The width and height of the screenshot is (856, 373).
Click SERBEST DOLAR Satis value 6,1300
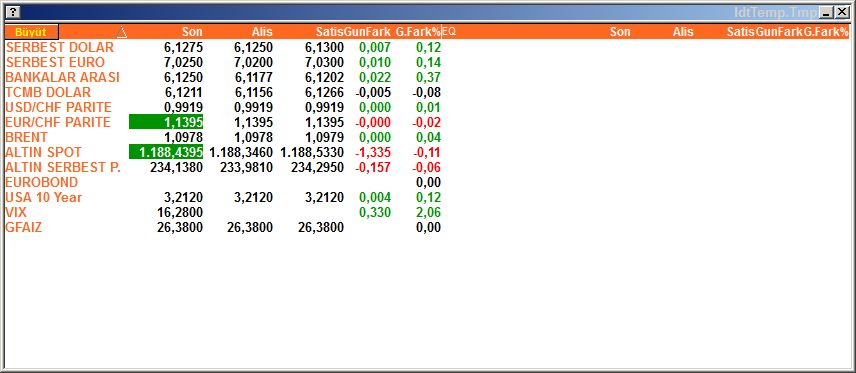coord(324,48)
